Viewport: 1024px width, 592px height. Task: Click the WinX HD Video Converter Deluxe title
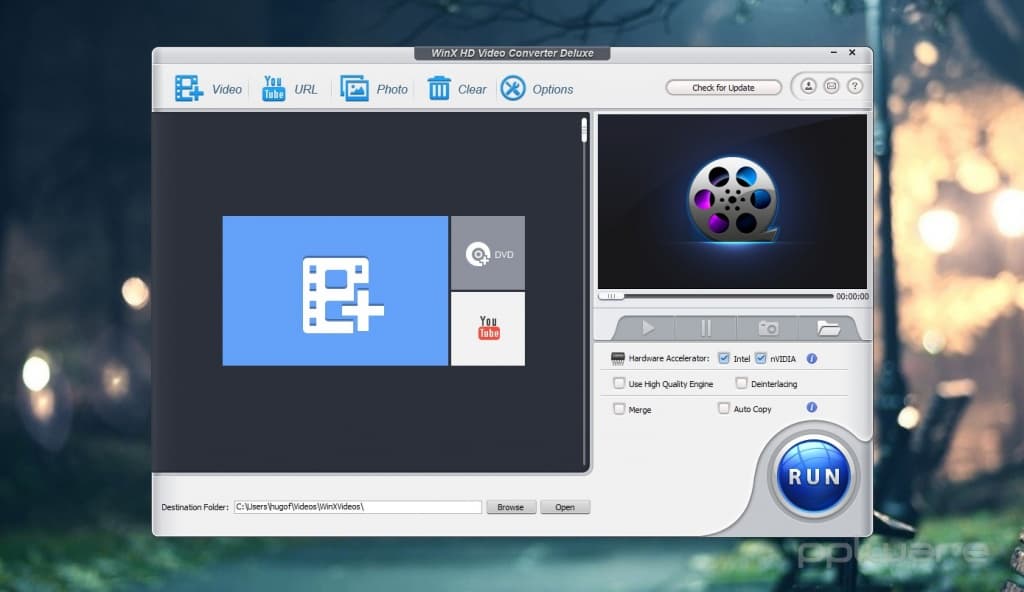512,53
